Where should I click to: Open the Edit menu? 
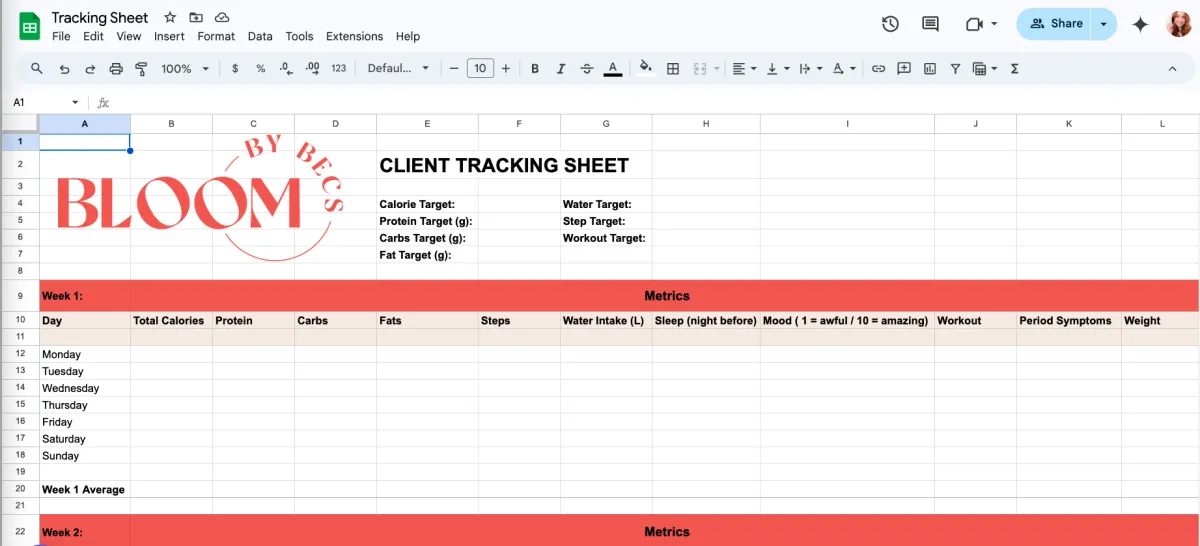click(x=94, y=36)
